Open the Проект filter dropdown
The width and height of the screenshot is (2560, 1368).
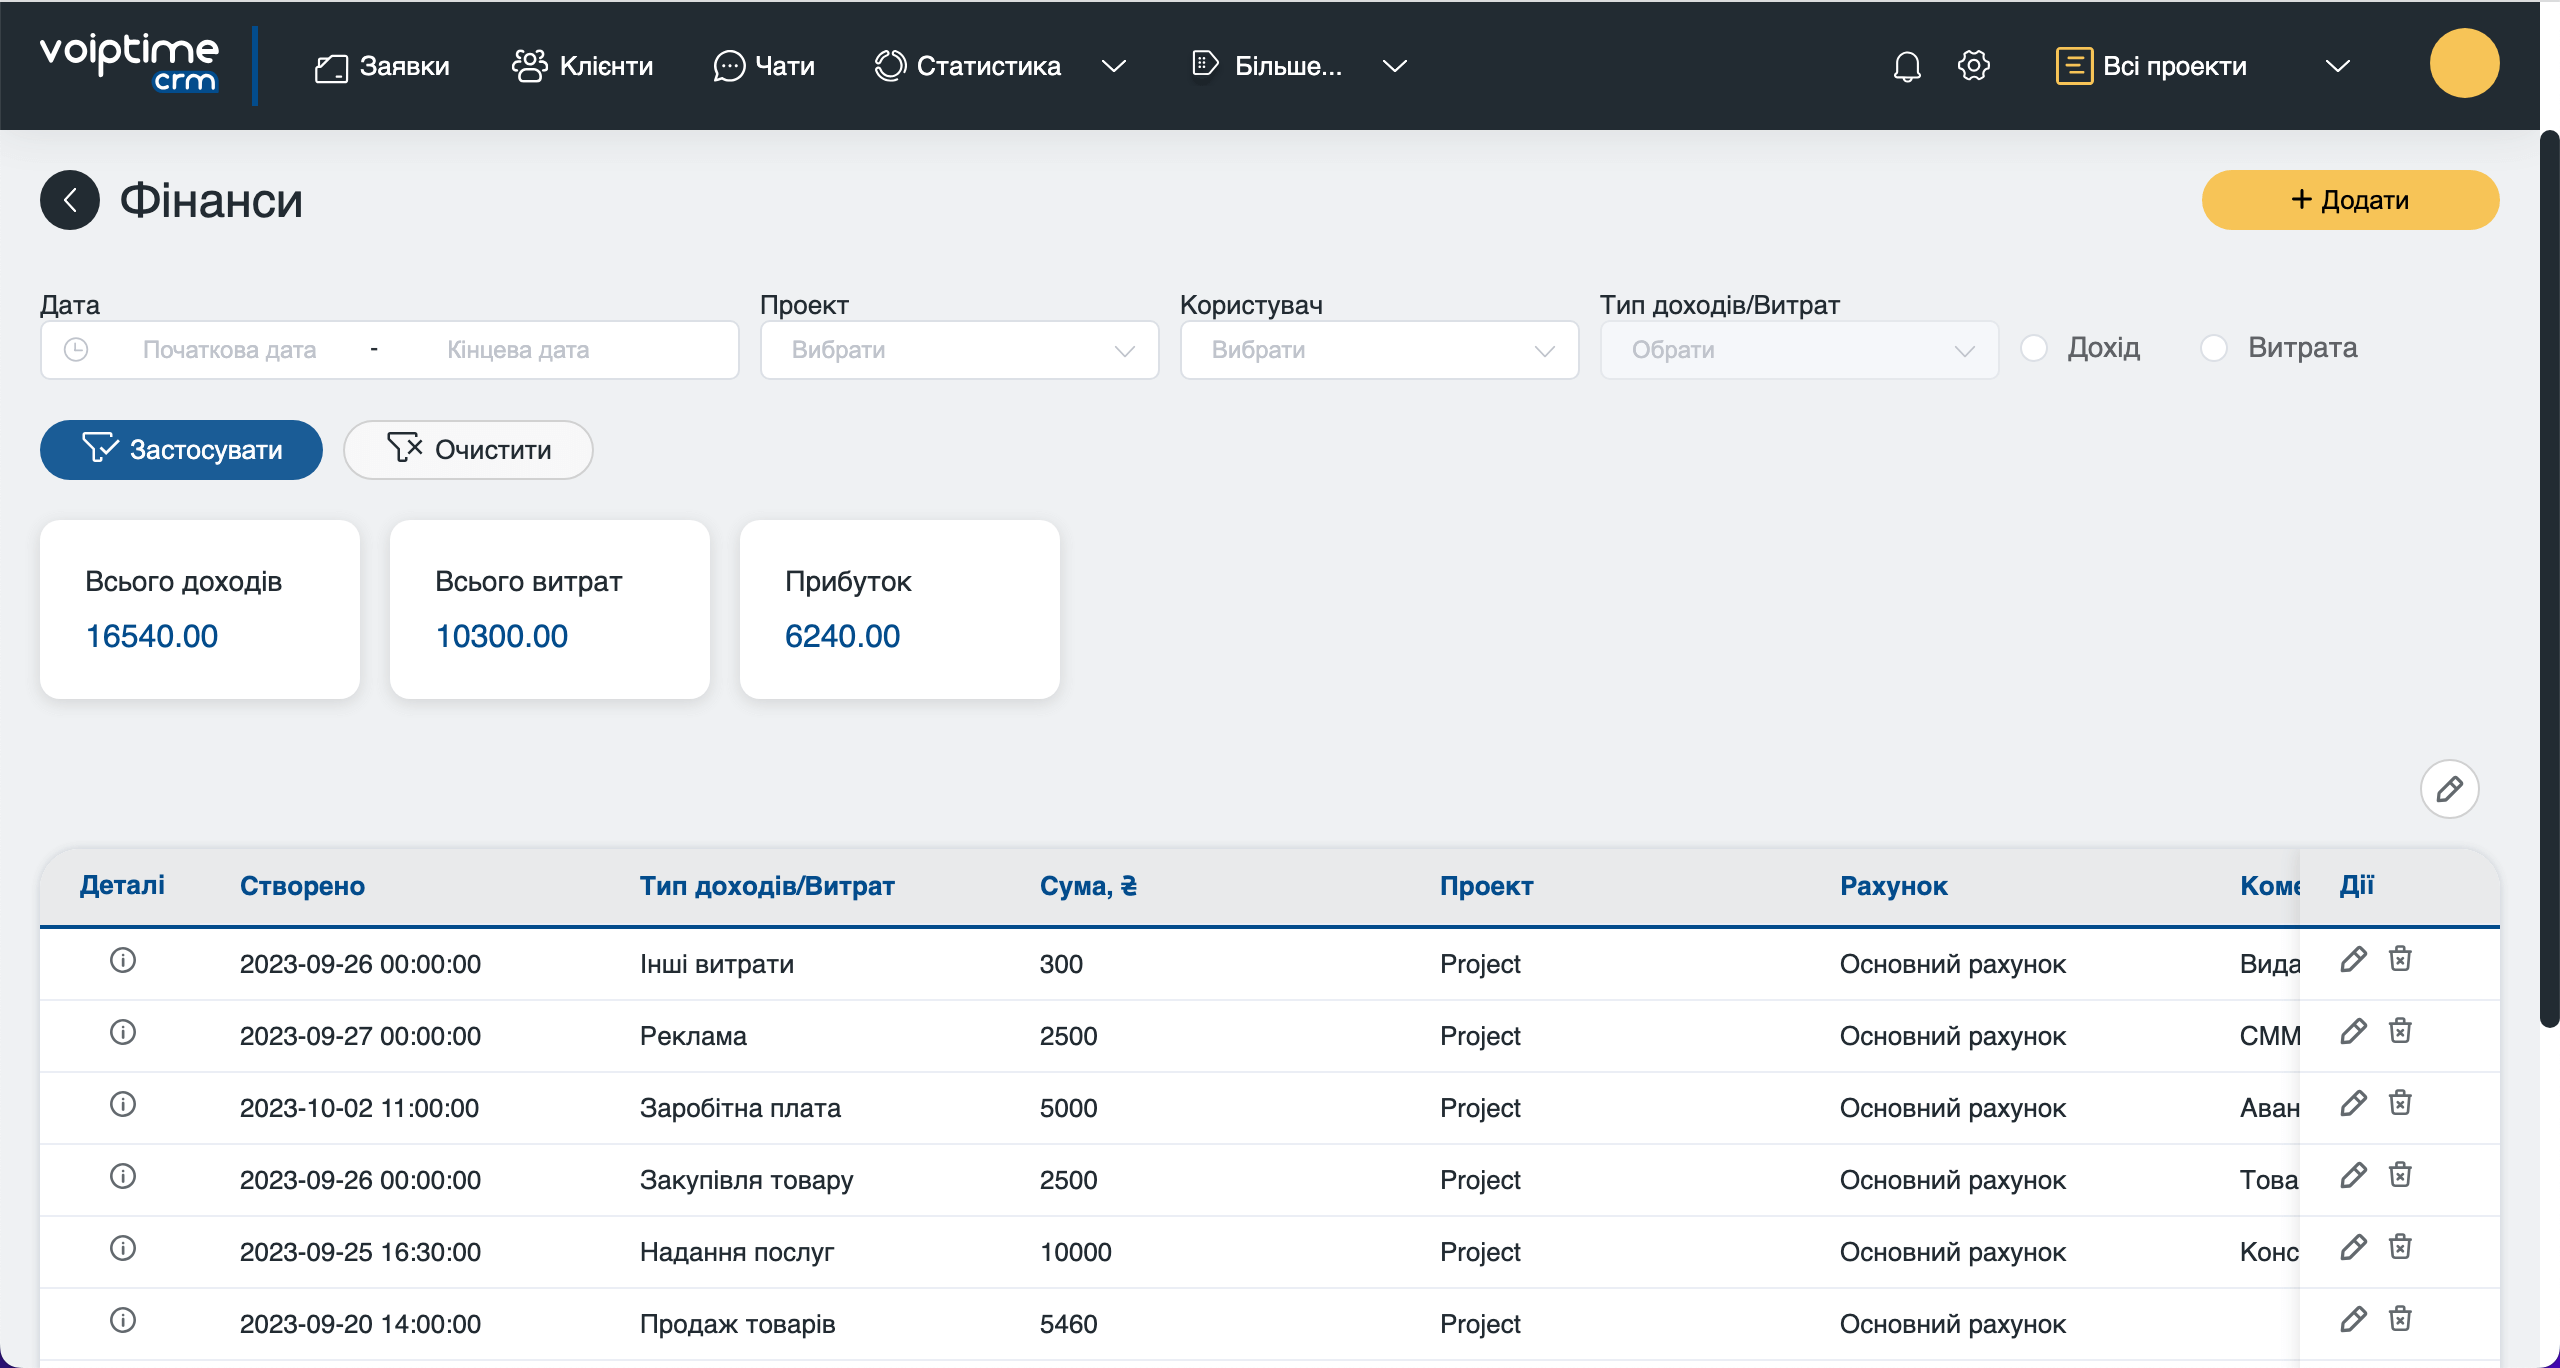959,350
